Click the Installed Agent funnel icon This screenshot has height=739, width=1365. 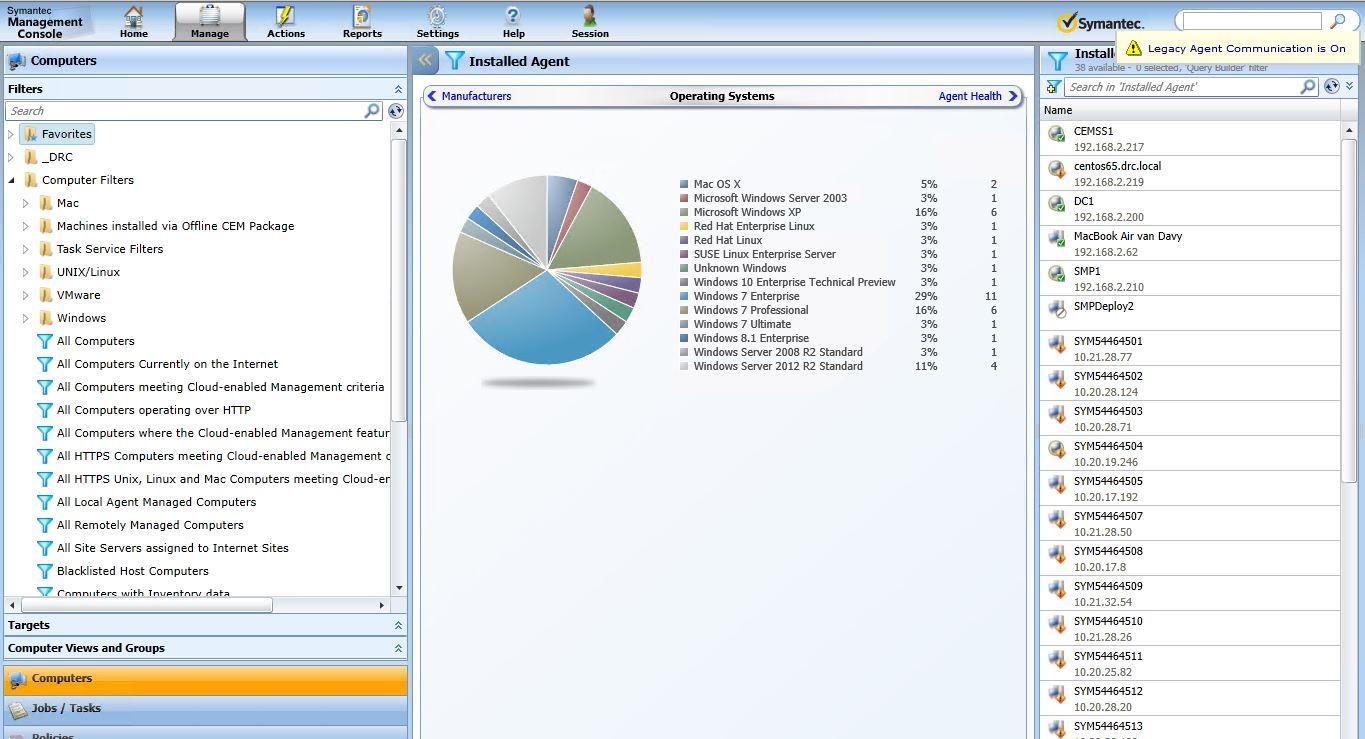pyautogui.click(x=455, y=60)
